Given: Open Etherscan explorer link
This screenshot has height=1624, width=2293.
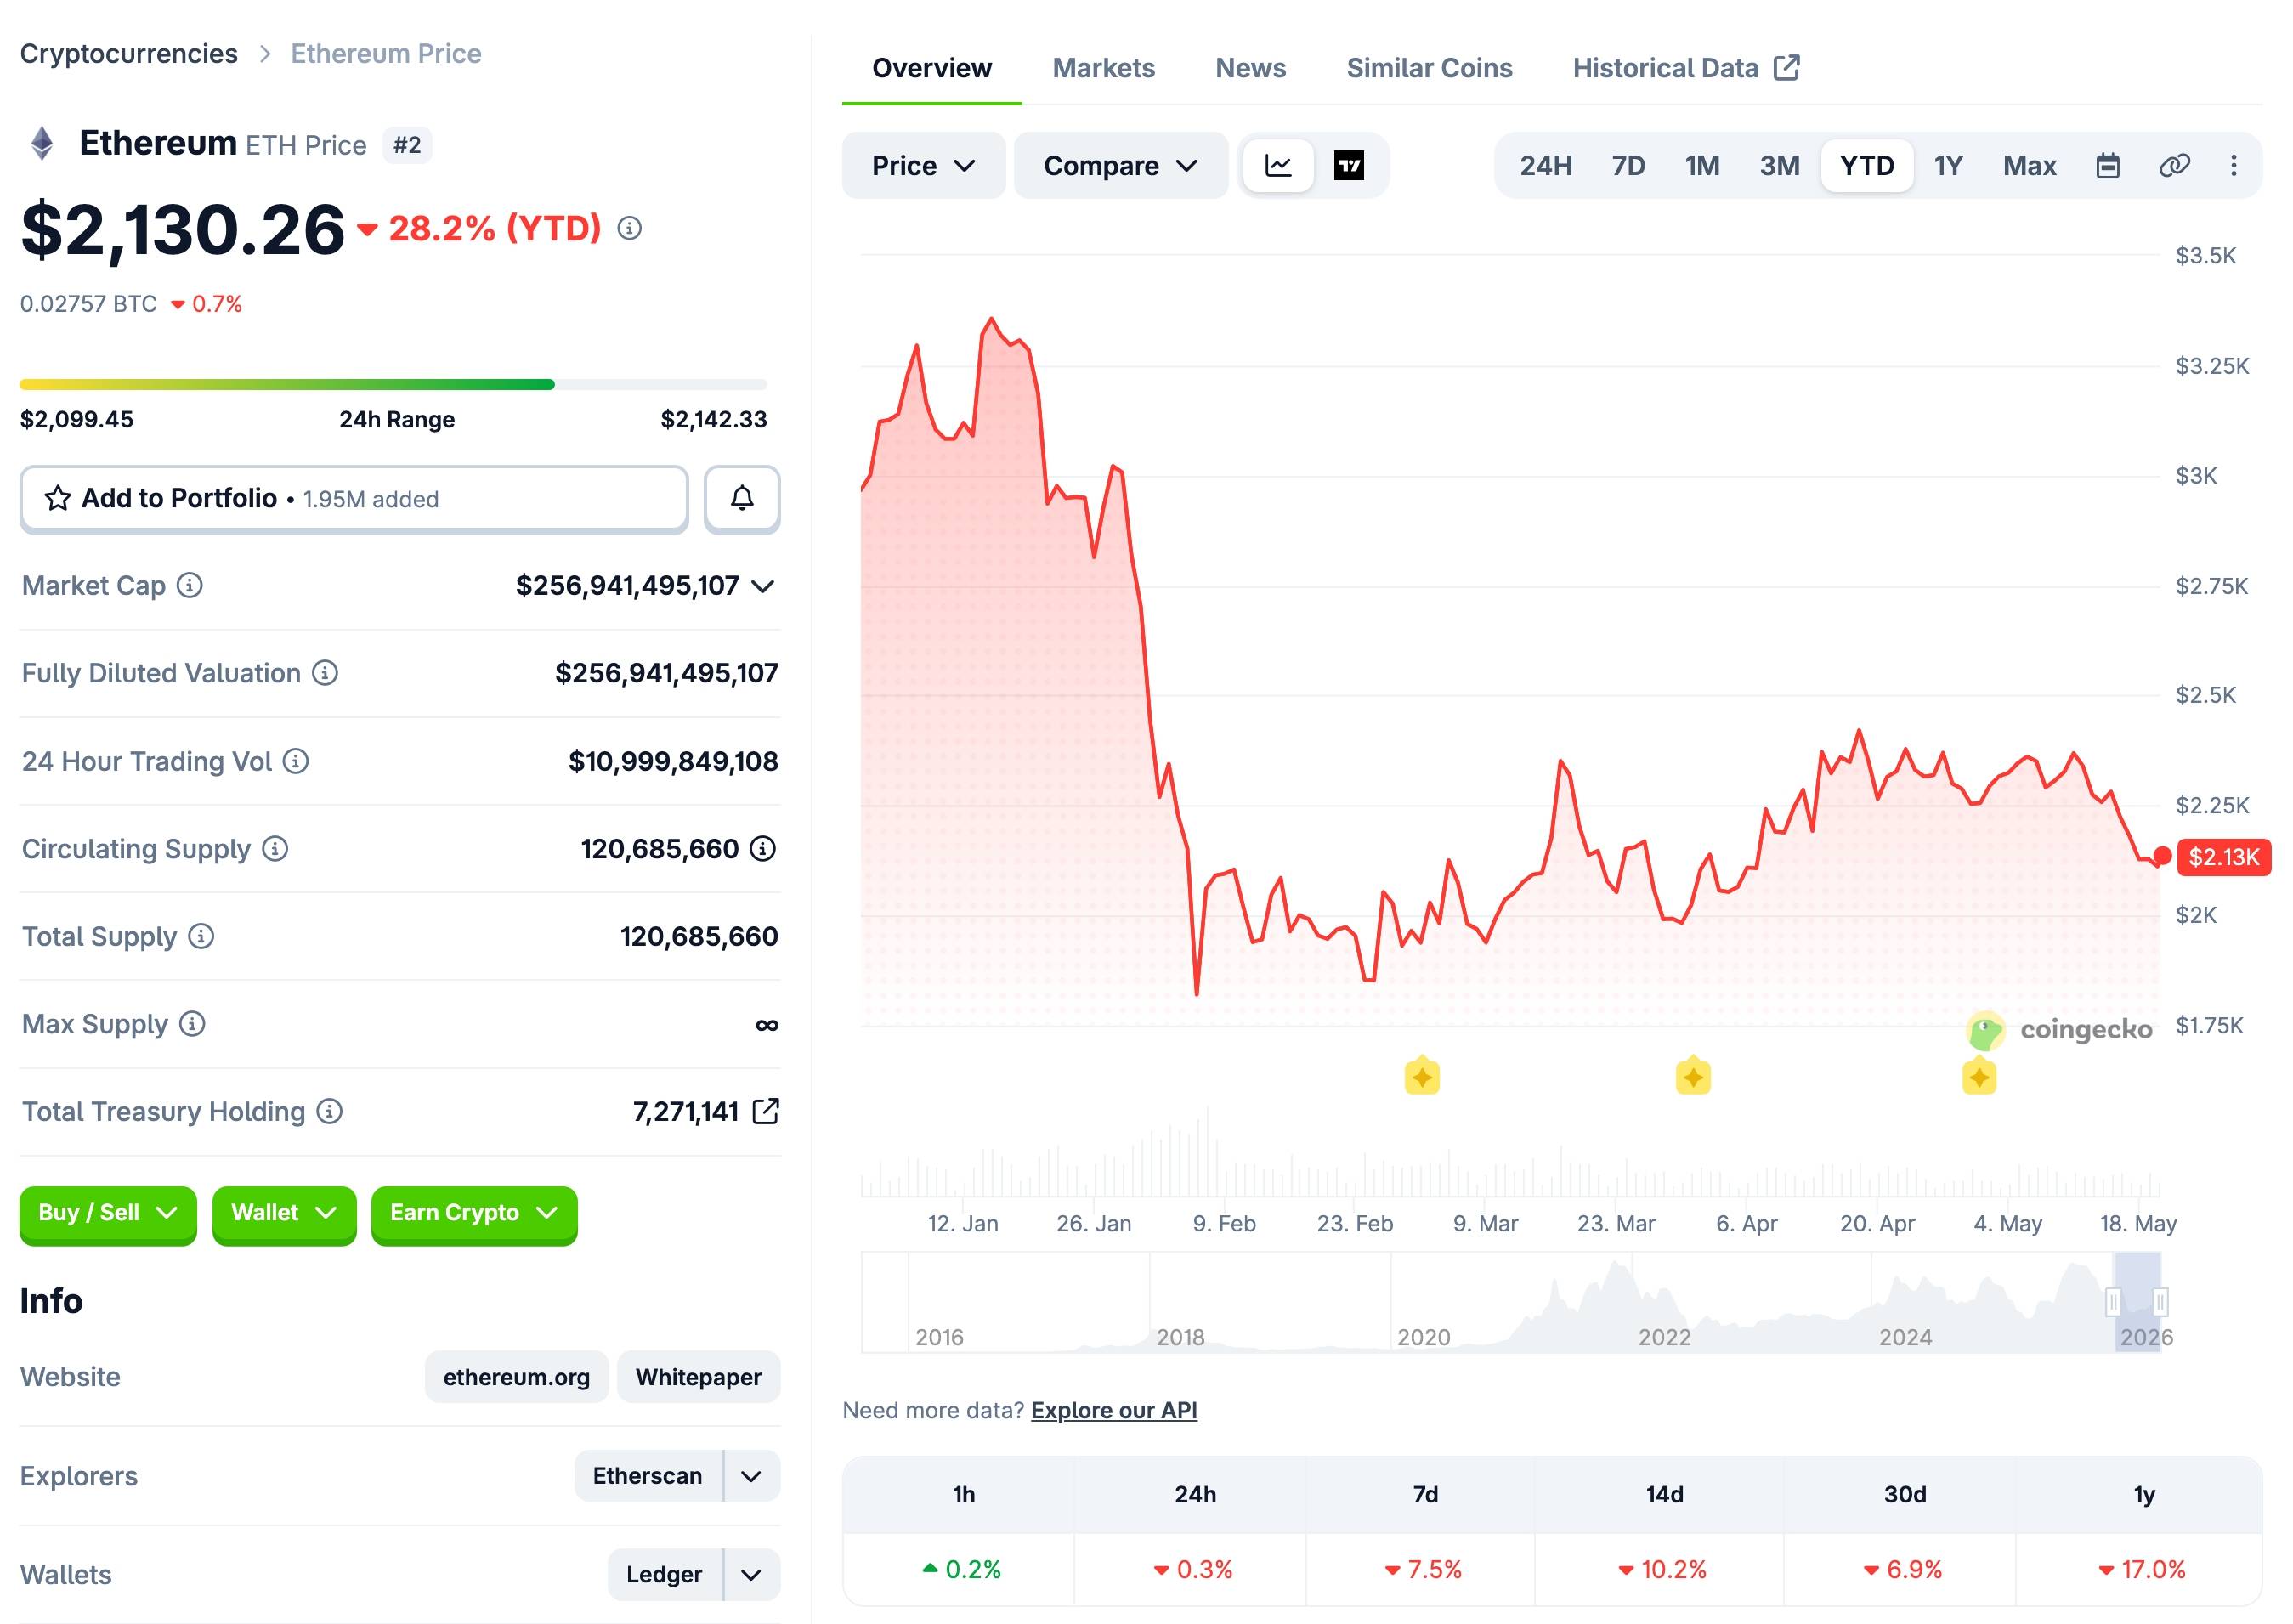Looking at the screenshot, I should point(647,1476).
